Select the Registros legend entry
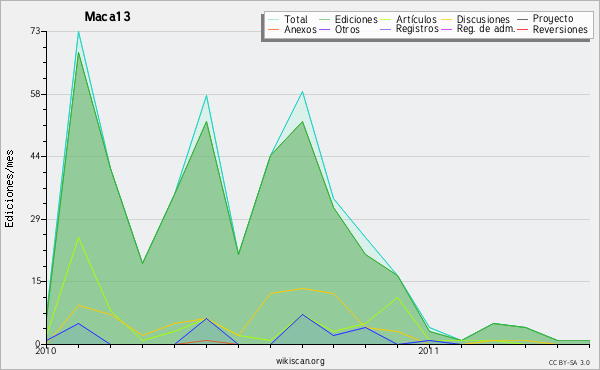The height and width of the screenshot is (370, 600). [417, 29]
